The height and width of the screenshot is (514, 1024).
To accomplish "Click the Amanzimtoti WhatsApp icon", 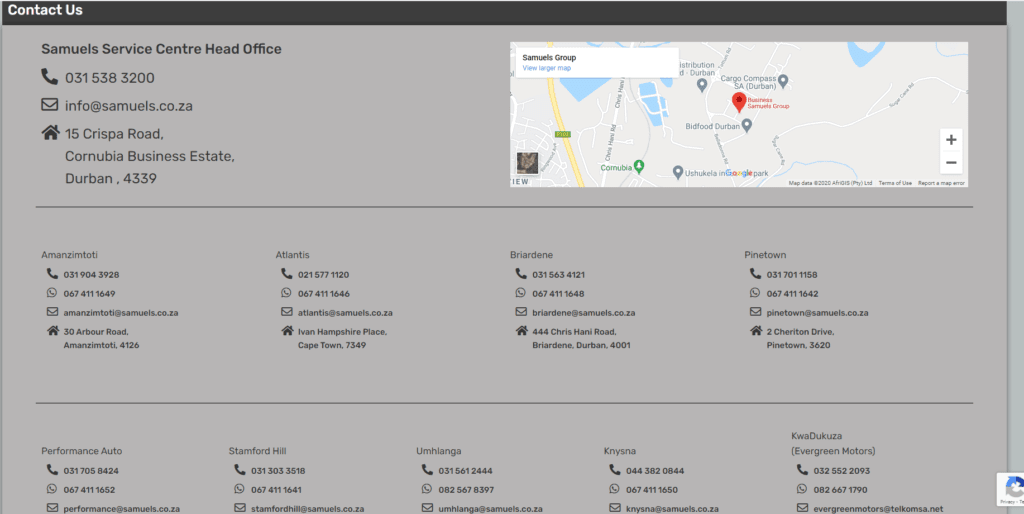I will pos(52,293).
